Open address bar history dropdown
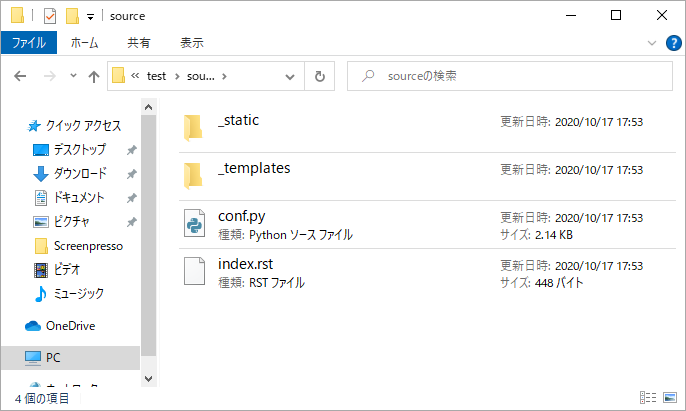Image resolution: width=686 pixels, height=411 pixels. 290,77
